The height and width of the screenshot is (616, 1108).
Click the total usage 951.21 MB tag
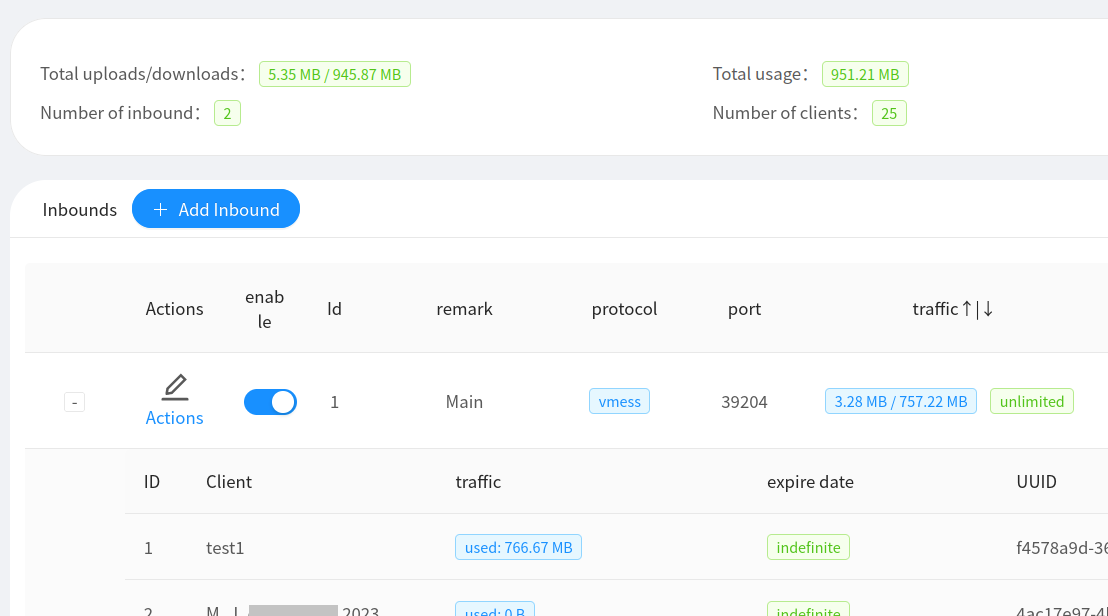click(865, 74)
